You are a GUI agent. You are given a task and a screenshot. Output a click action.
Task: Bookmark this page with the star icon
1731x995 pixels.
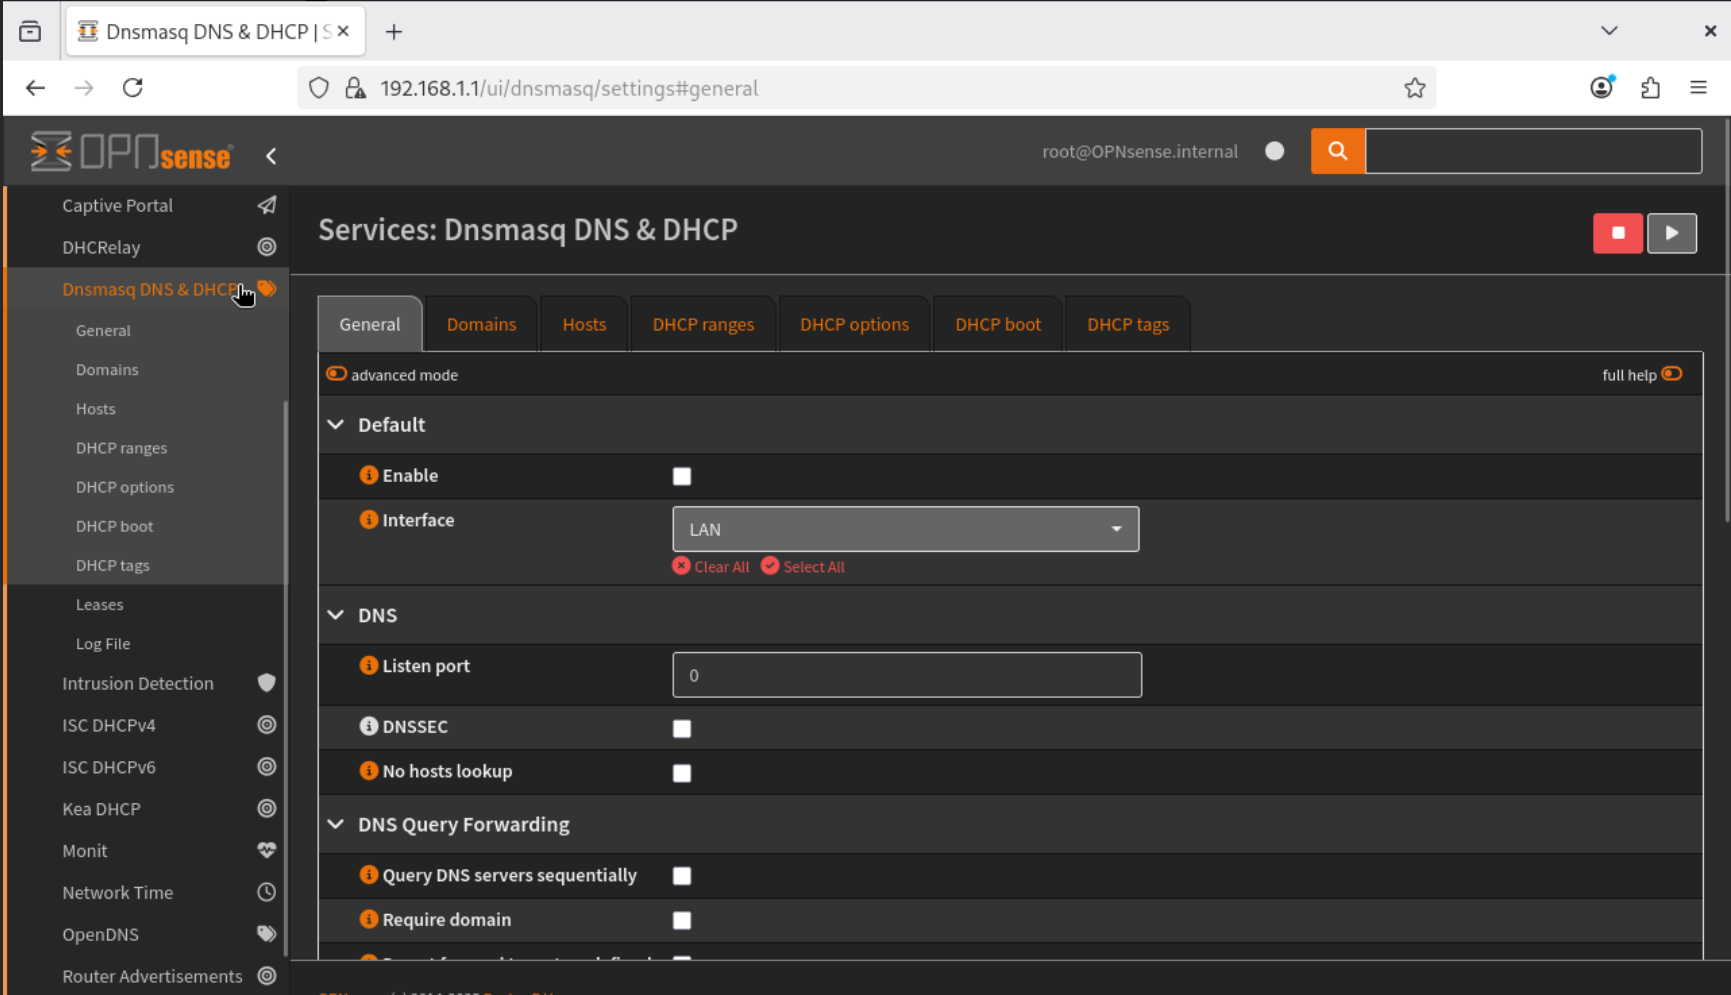point(1414,88)
